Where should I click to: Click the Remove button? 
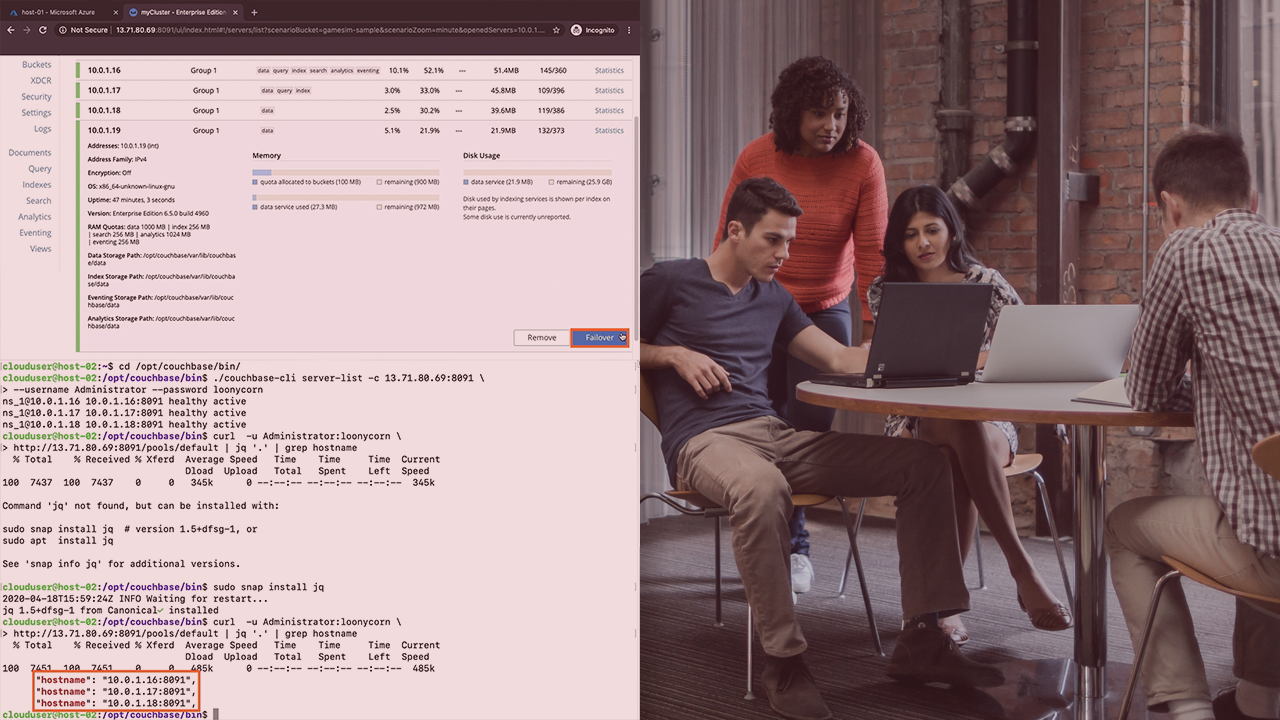tap(541, 337)
